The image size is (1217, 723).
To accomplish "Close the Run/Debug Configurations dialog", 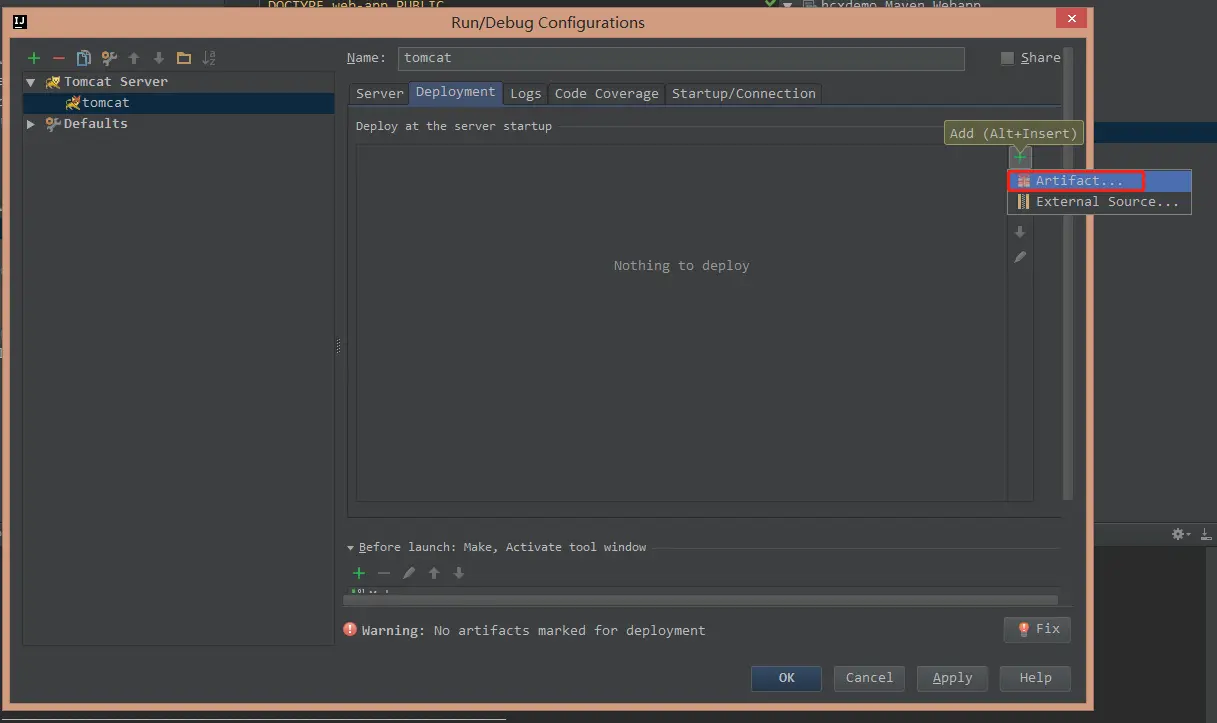I will click(1072, 19).
